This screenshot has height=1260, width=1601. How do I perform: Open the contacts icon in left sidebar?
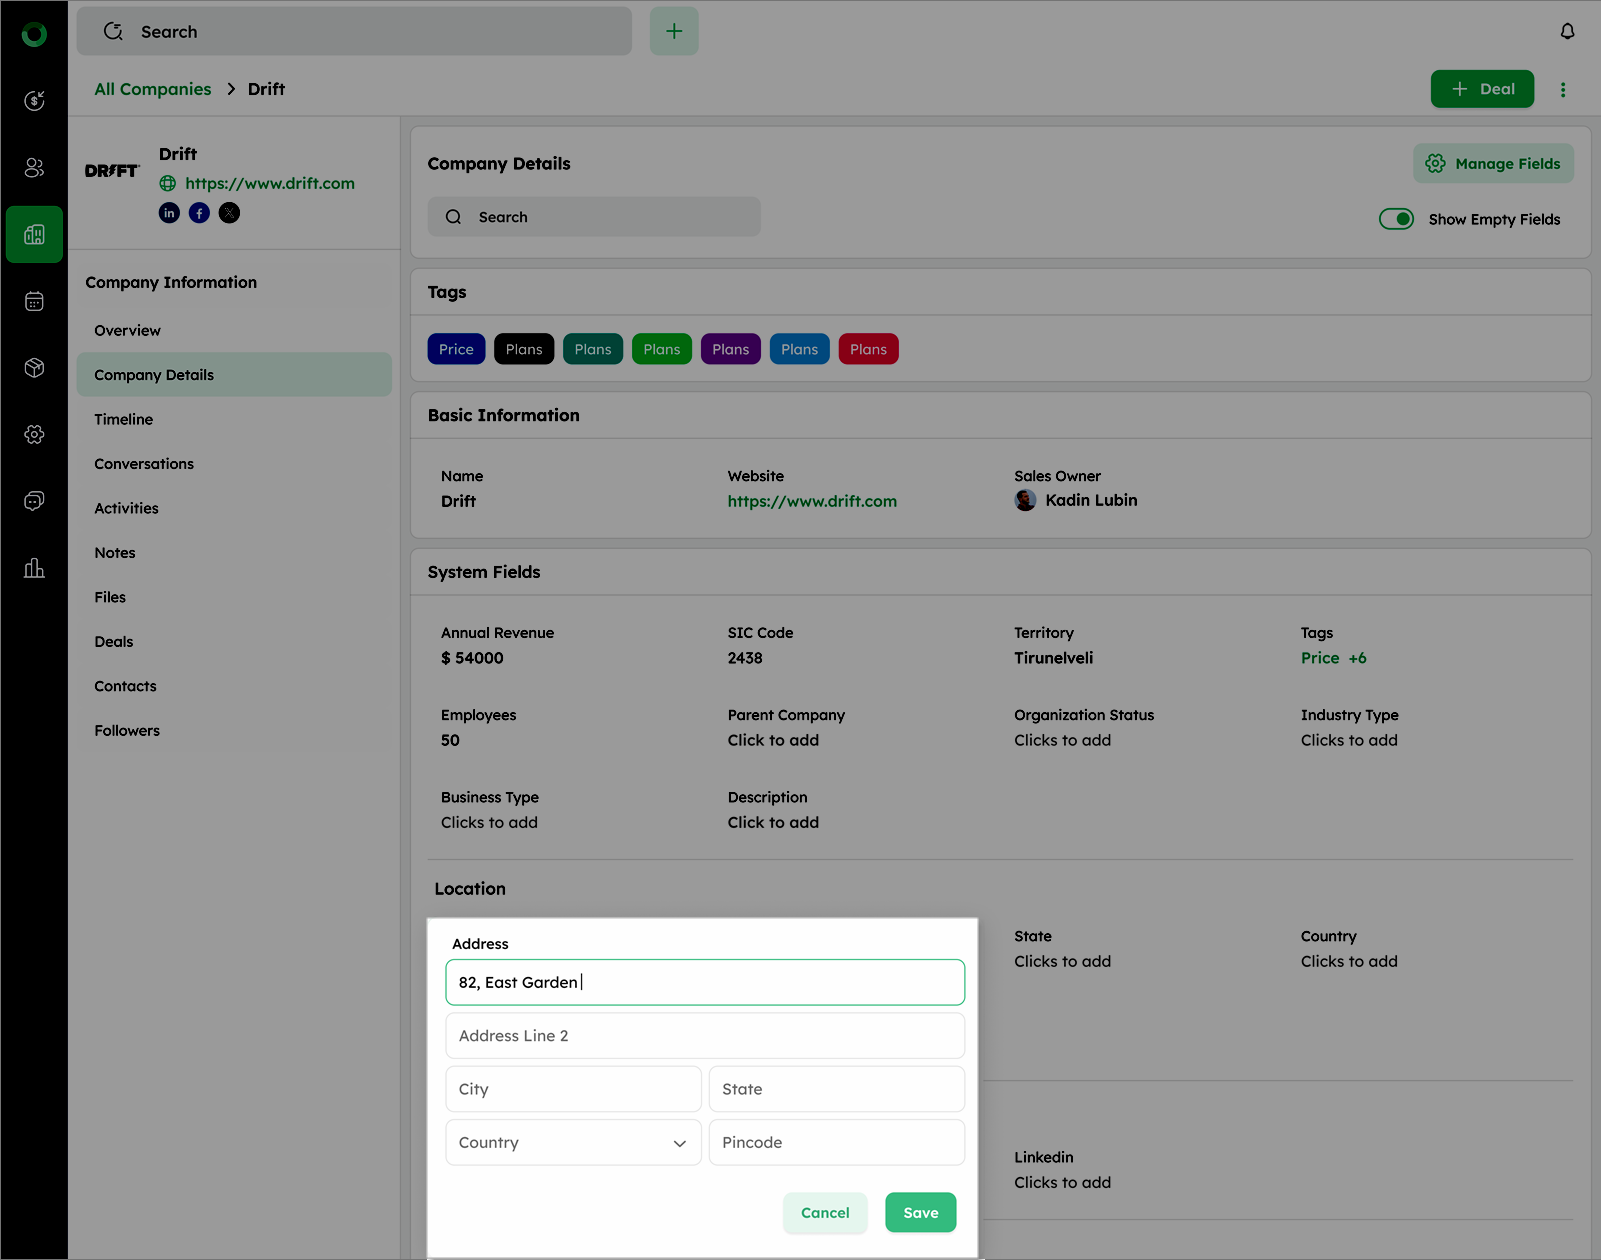point(34,167)
